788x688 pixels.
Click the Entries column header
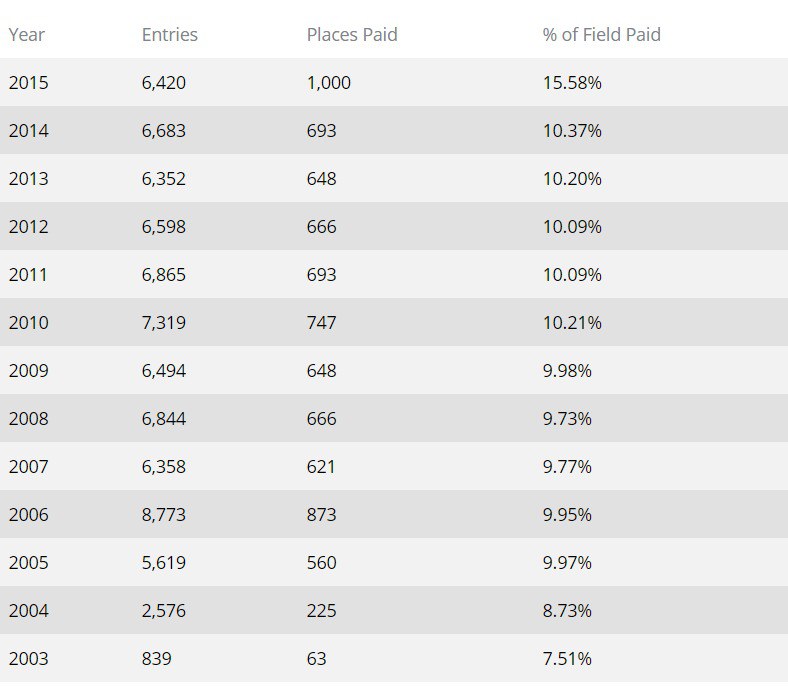(170, 35)
